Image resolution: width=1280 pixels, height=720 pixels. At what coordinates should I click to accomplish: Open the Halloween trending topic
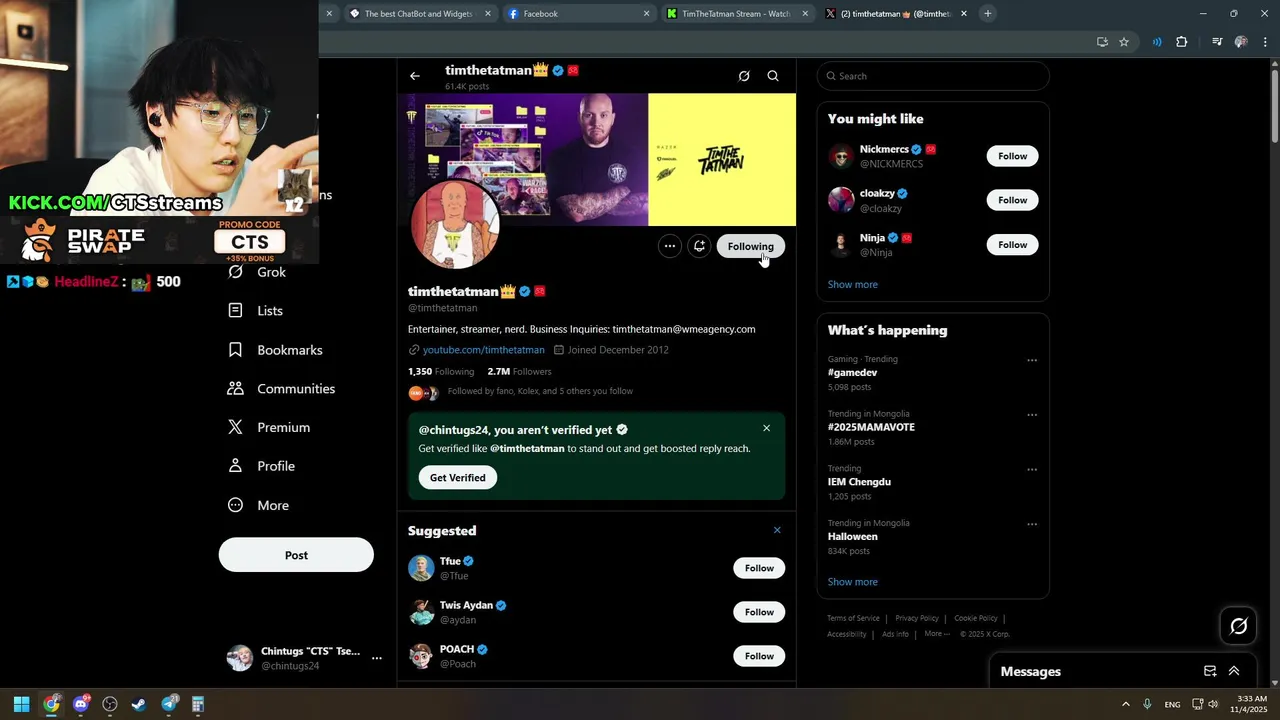click(x=853, y=537)
